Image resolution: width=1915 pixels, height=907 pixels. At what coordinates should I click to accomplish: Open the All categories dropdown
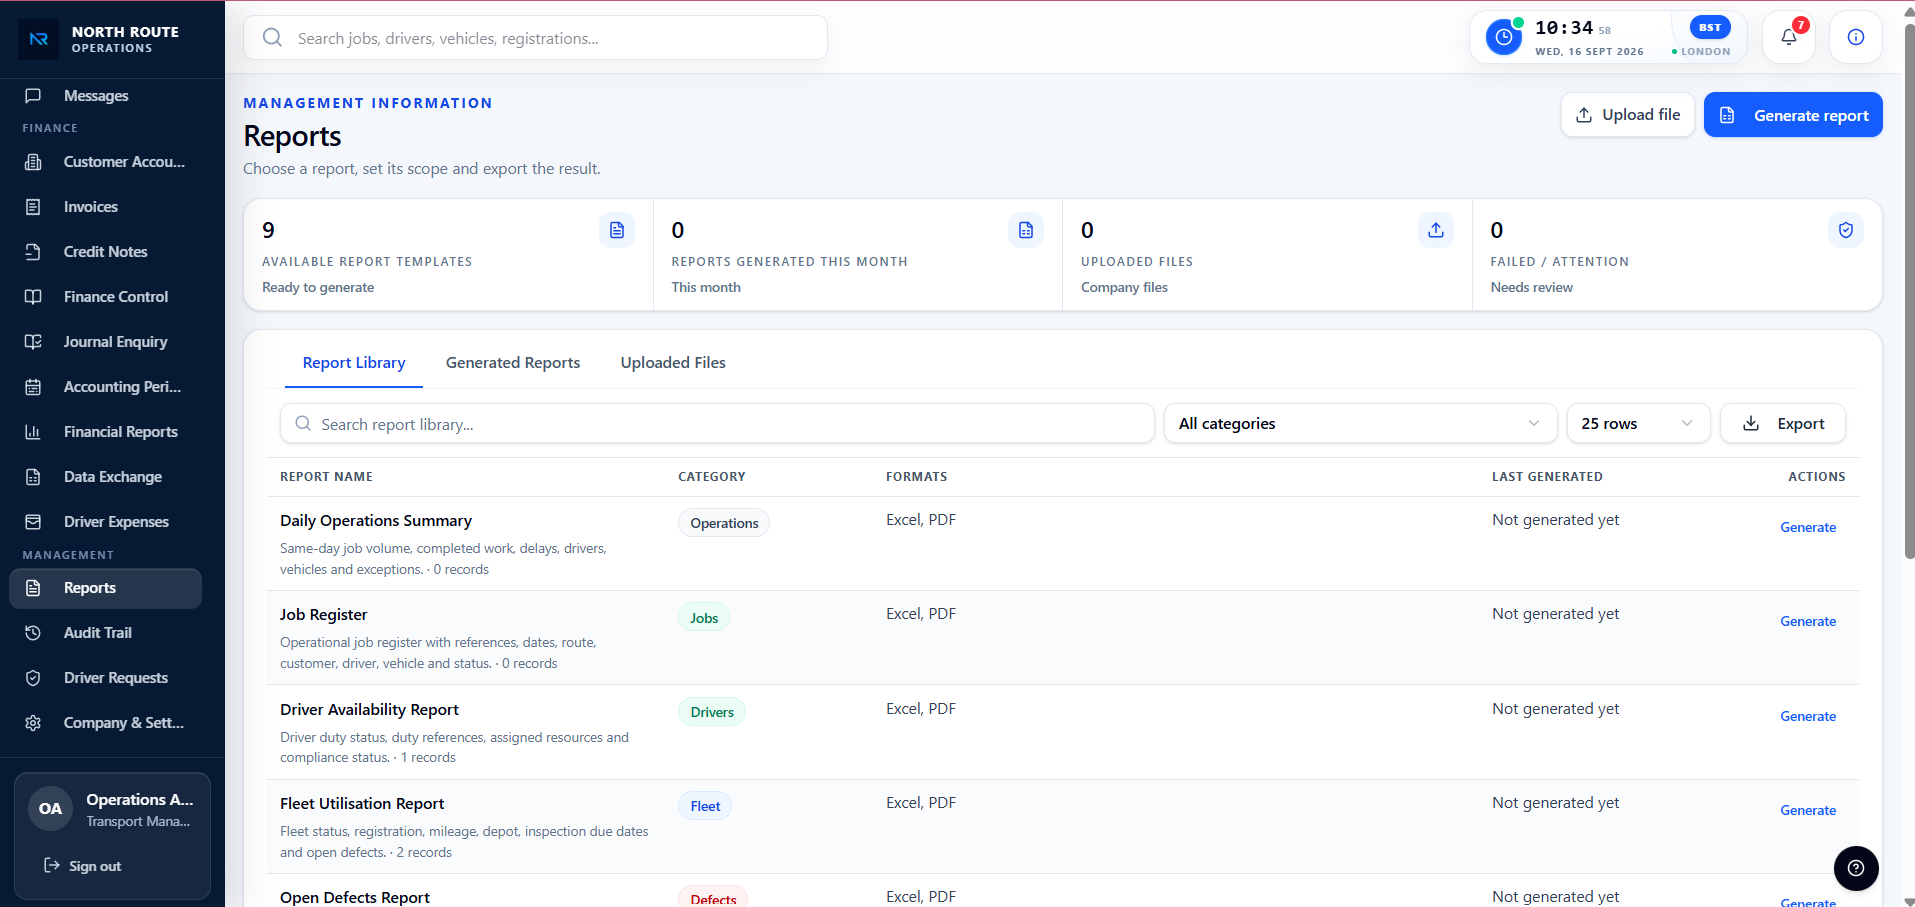(1360, 423)
